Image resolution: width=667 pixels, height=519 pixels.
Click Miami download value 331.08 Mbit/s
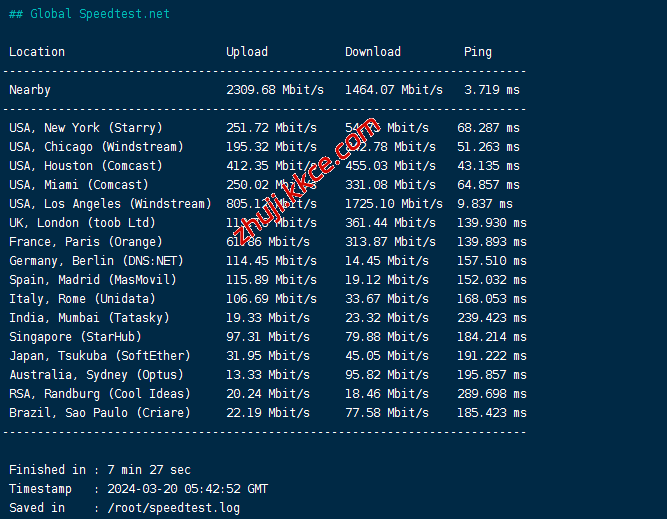[390, 185]
